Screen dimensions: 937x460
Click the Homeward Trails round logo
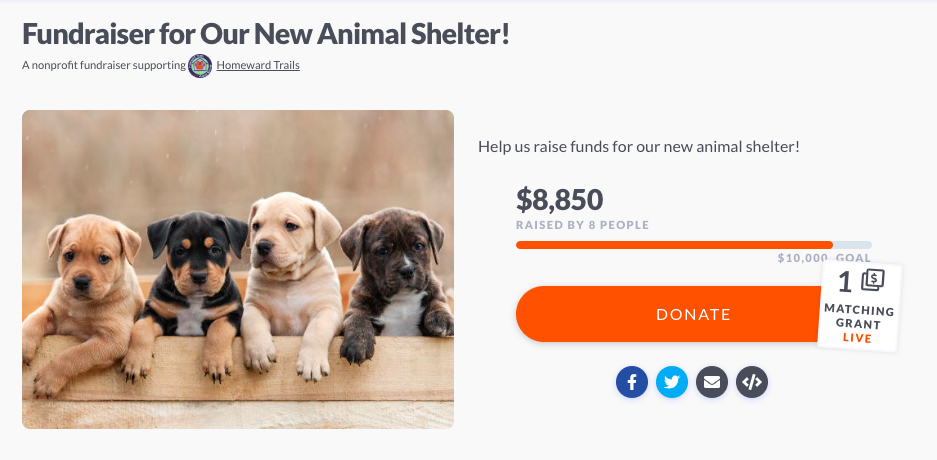(x=200, y=66)
